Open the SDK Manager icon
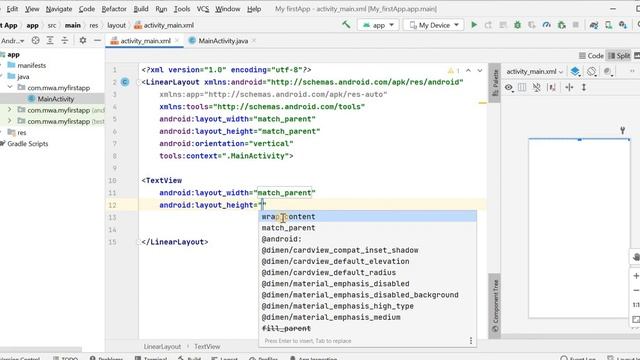Screen dimensions: 640x360 click(x=623, y=25)
